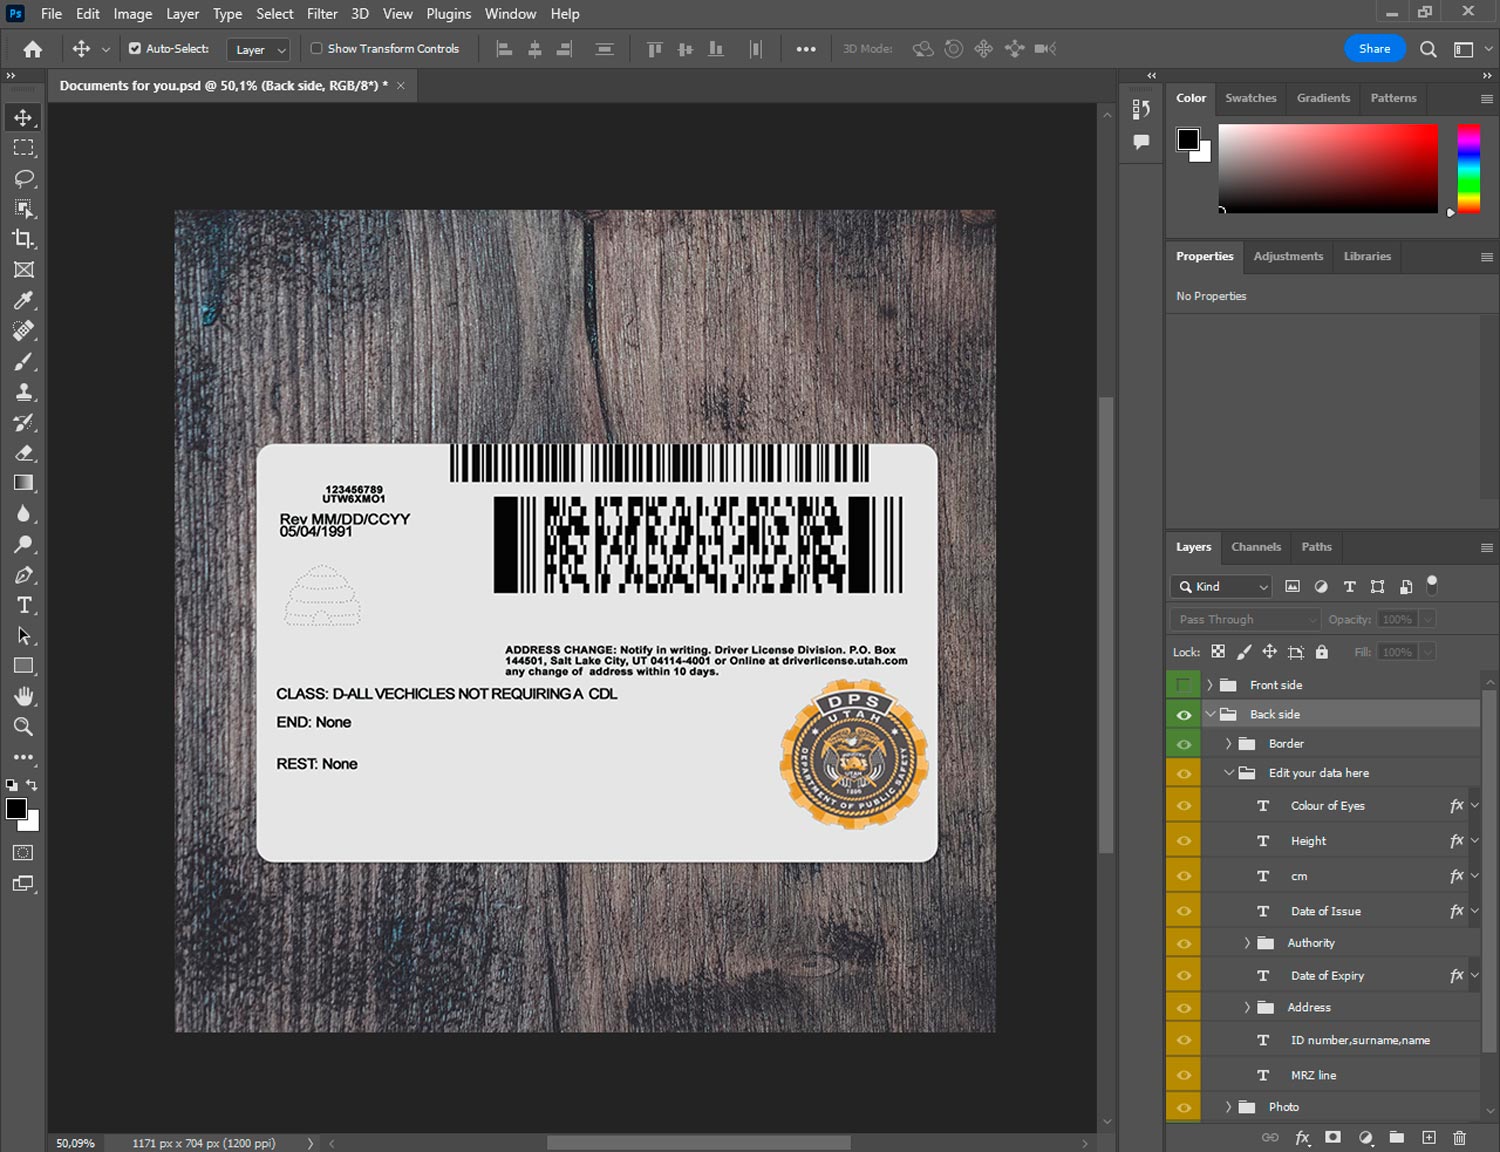Expand the Front side layer group
This screenshot has width=1500, height=1152.
[x=1209, y=685]
